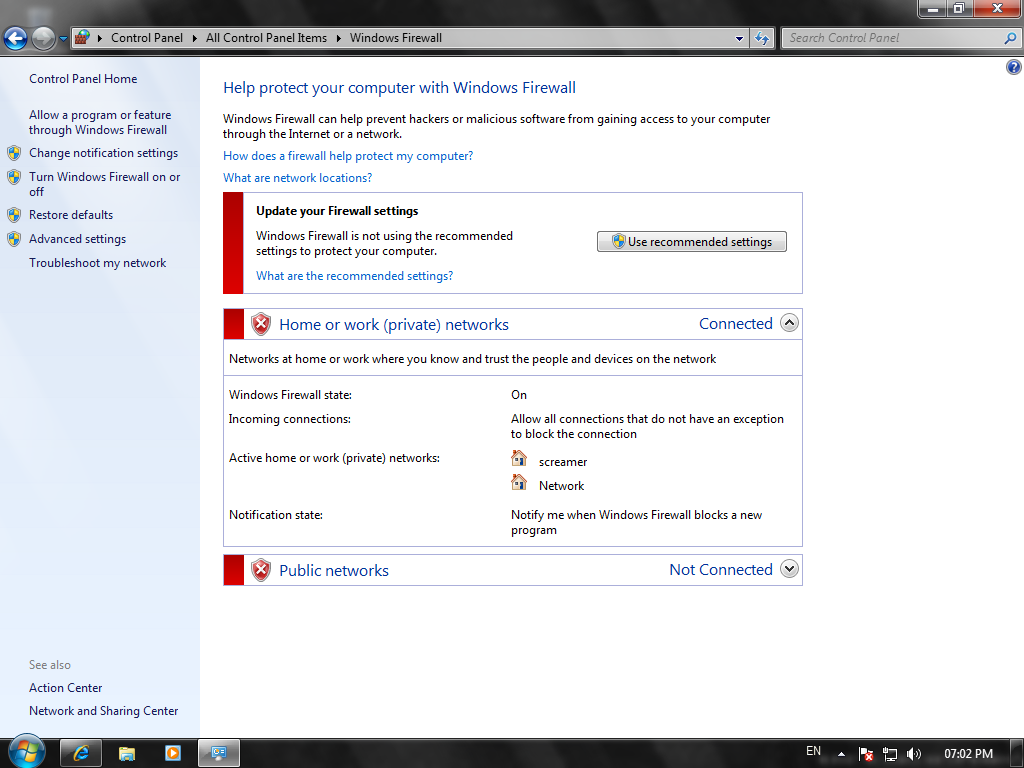Select Windows Firewall breadcrumb segment

tap(396, 38)
